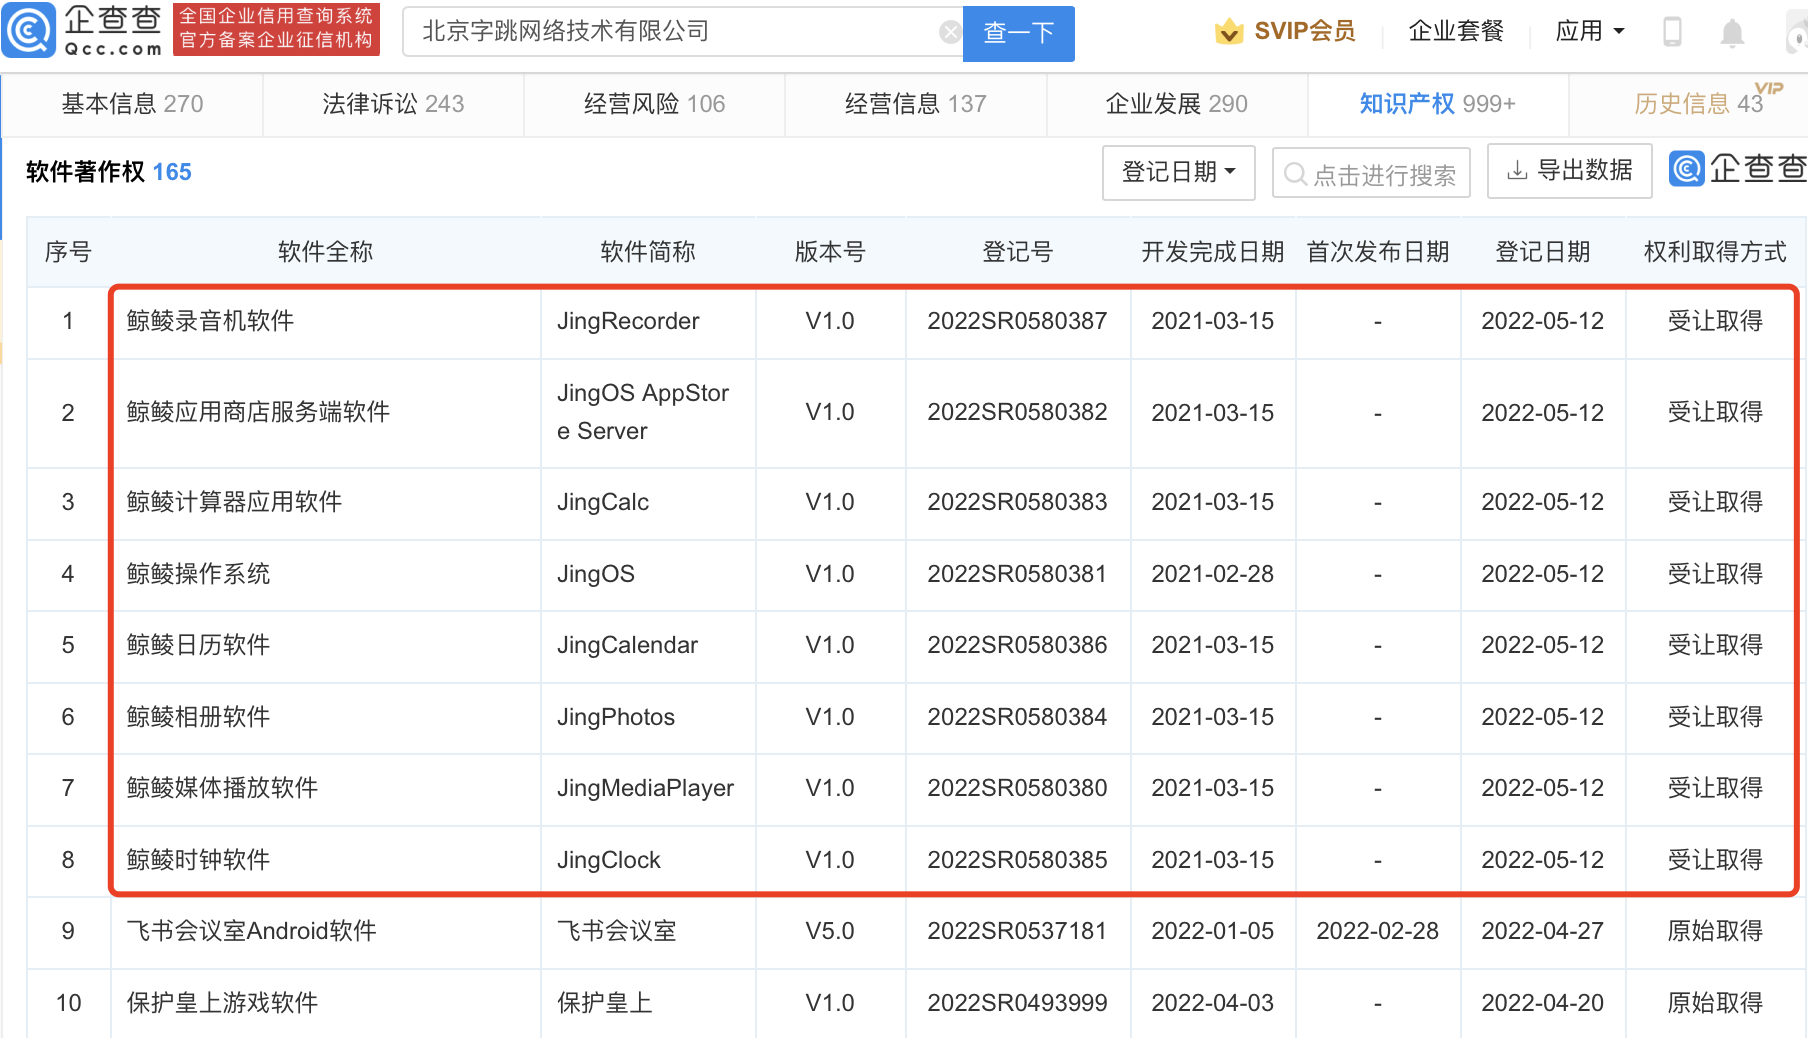The width and height of the screenshot is (1808, 1038).
Task: Click 飞书会议室Android软件 row name
Action: pyautogui.click(x=251, y=931)
